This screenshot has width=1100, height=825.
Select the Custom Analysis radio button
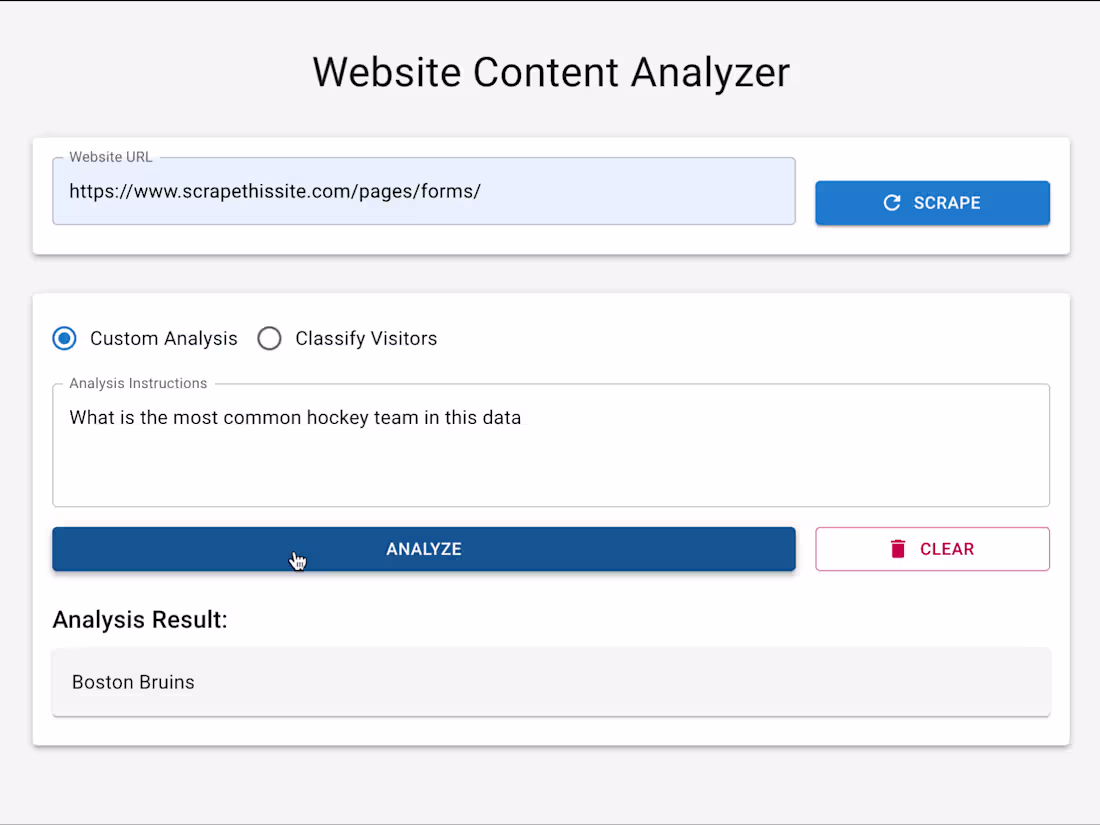click(64, 338)
